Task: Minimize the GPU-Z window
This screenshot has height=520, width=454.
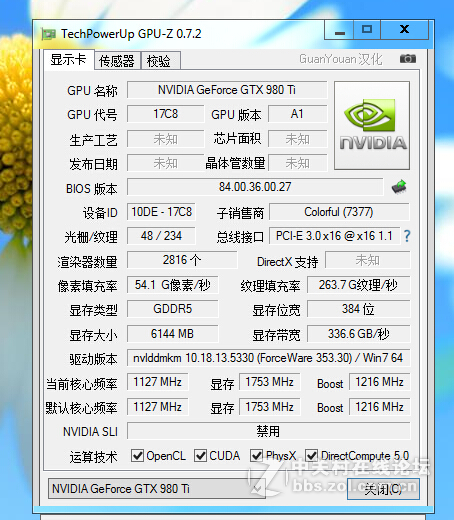Action: point(339,30)
